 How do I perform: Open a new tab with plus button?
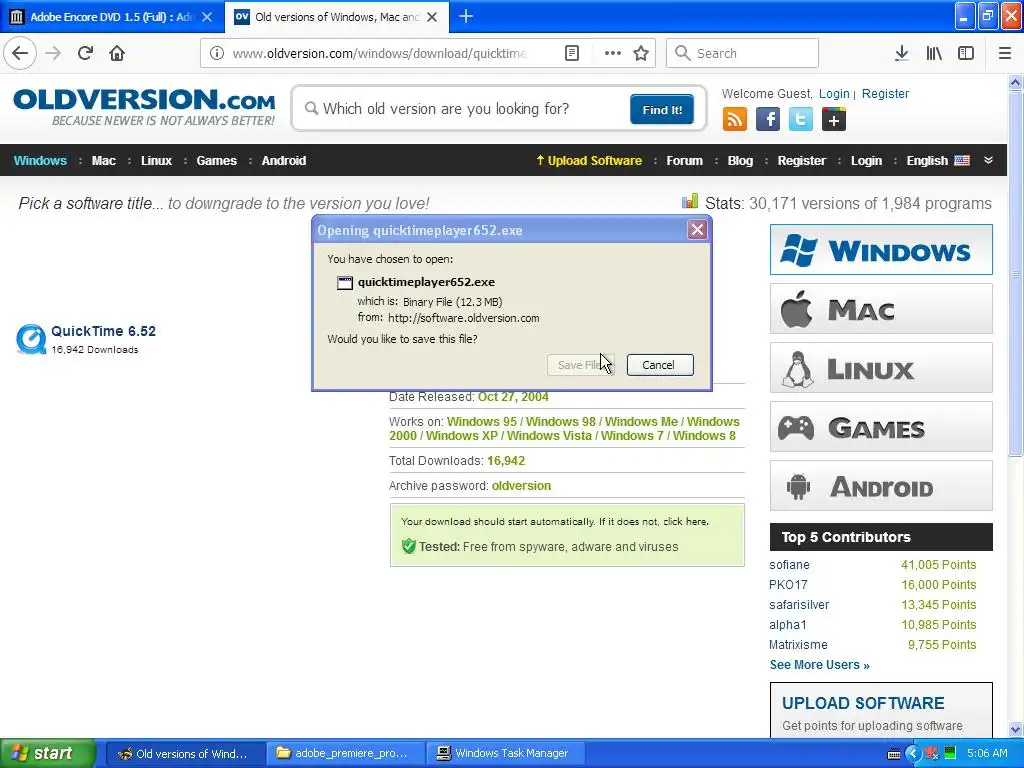[x=466, y=16]
